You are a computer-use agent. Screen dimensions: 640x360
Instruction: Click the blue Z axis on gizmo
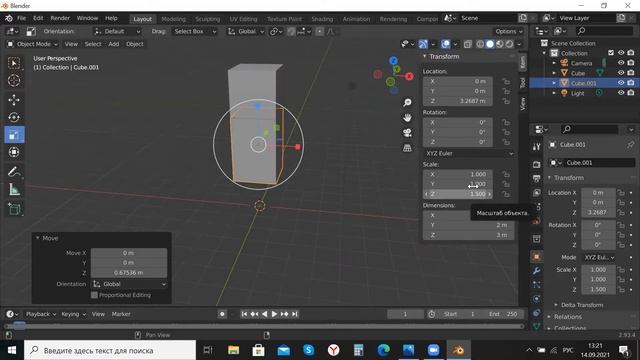coord(393,61)
